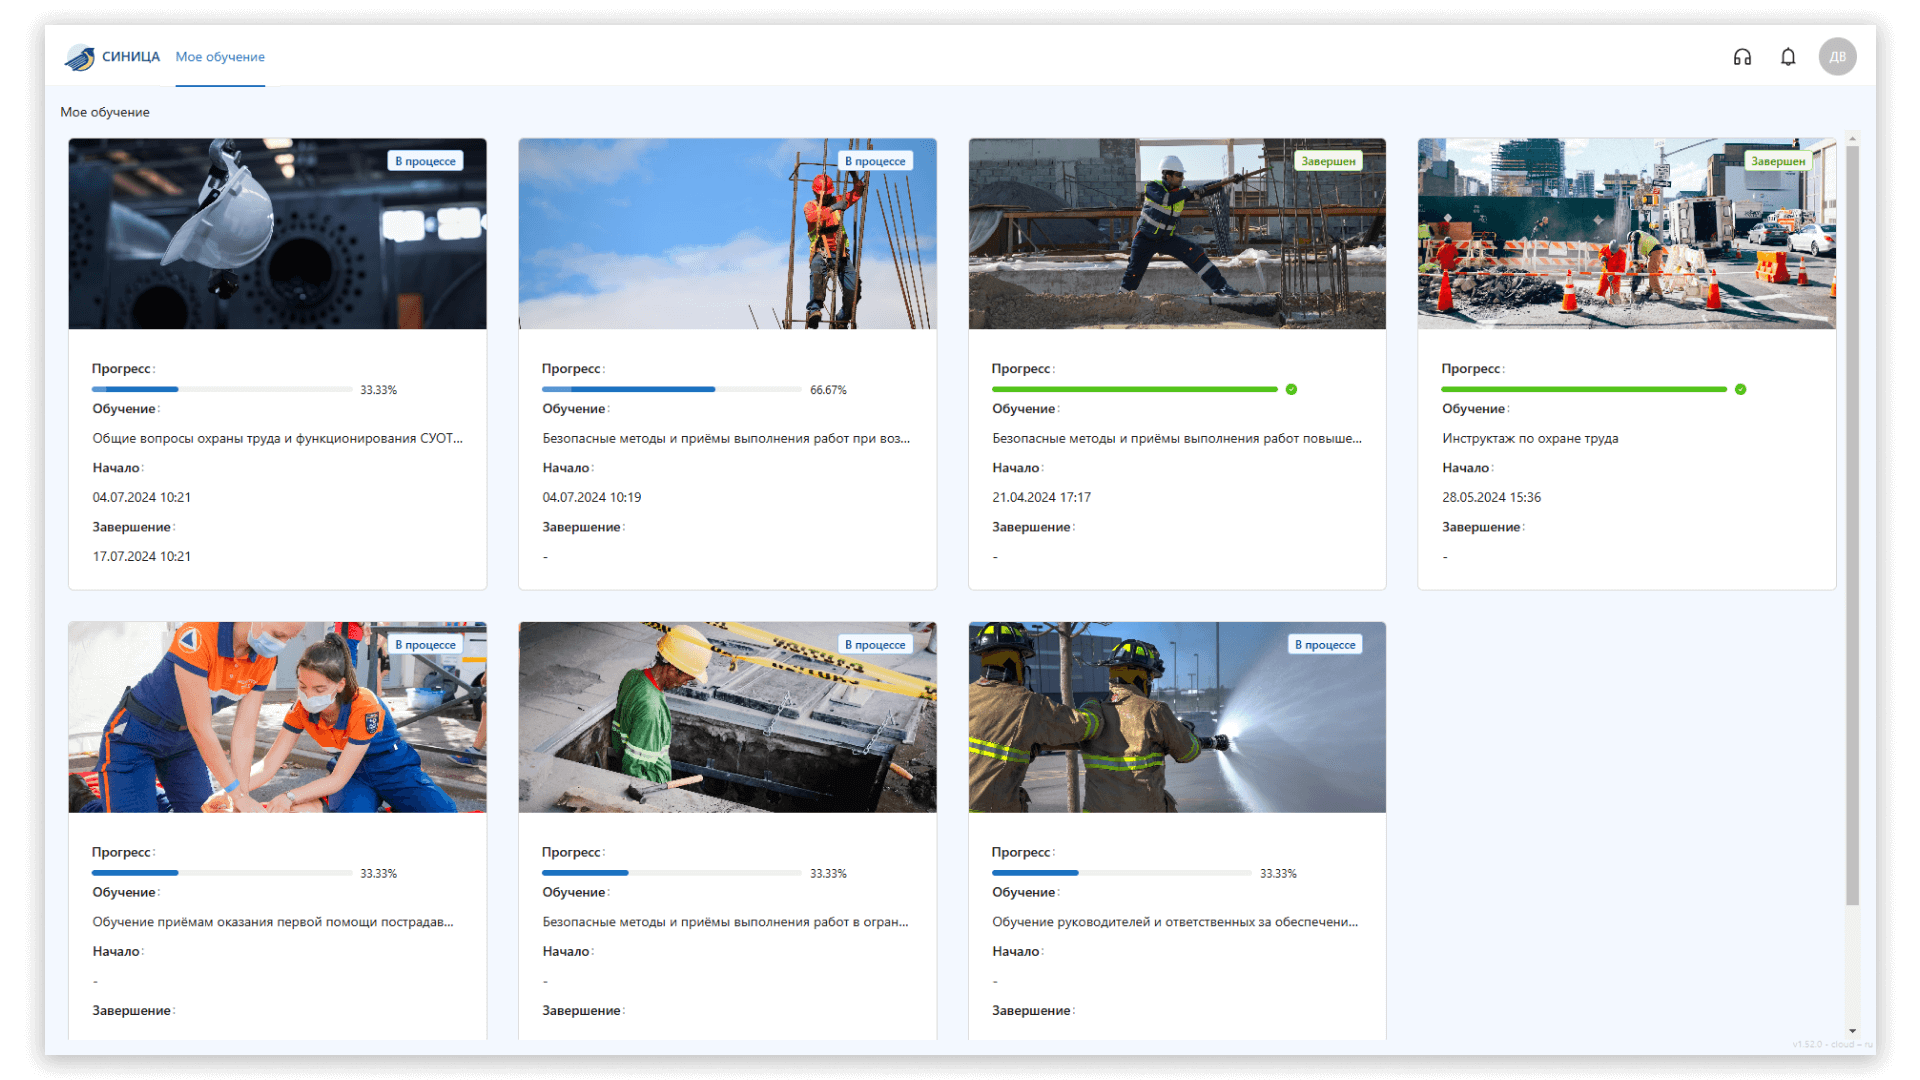
Task: Open the first aid training thumbnail
Action: [277, 717]
